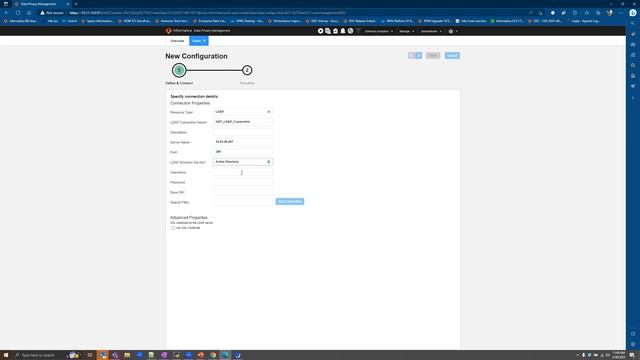Click the Search Filter input field

pos(243,202)
